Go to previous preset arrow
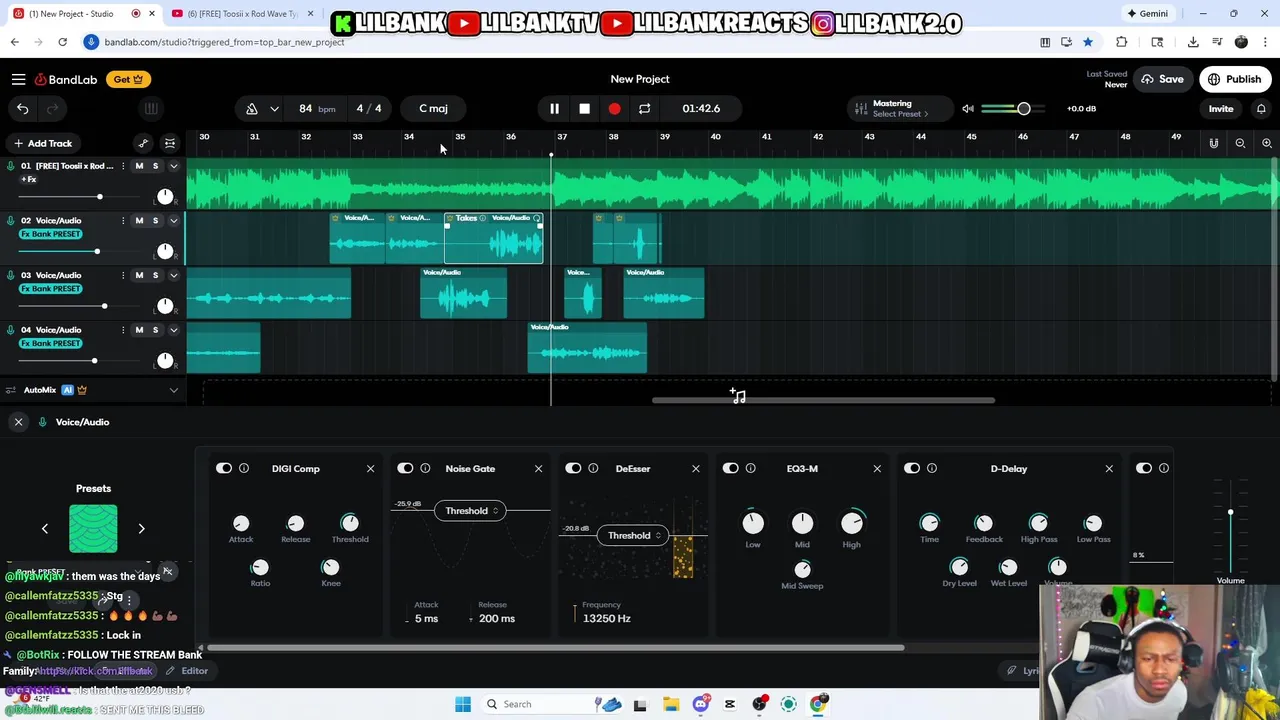The width and height of the screenshot is (1280, 720). 45,528
